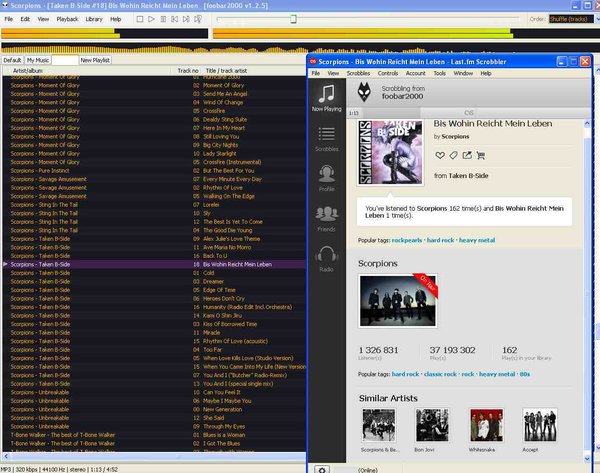The image size is (600, 473).
Task: Click the foobar2000 Previous track button
Action: pyautogui.click(x=174, y=19)
